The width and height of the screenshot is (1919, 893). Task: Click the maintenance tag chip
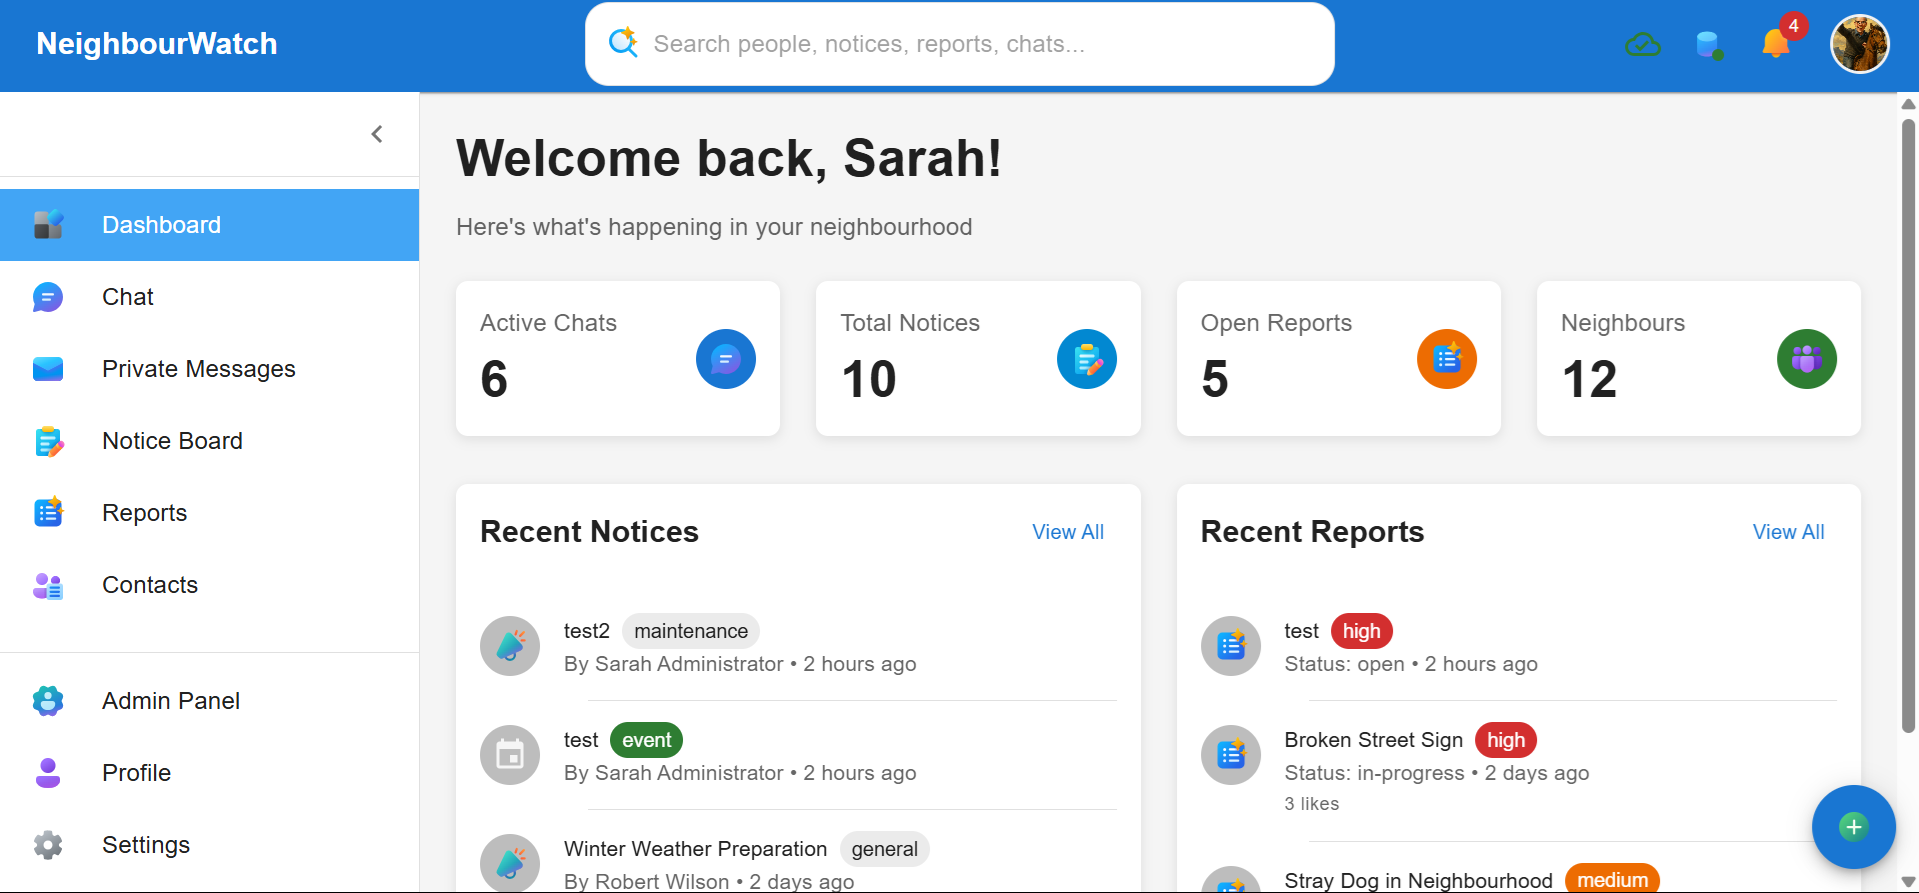point(691,631)
